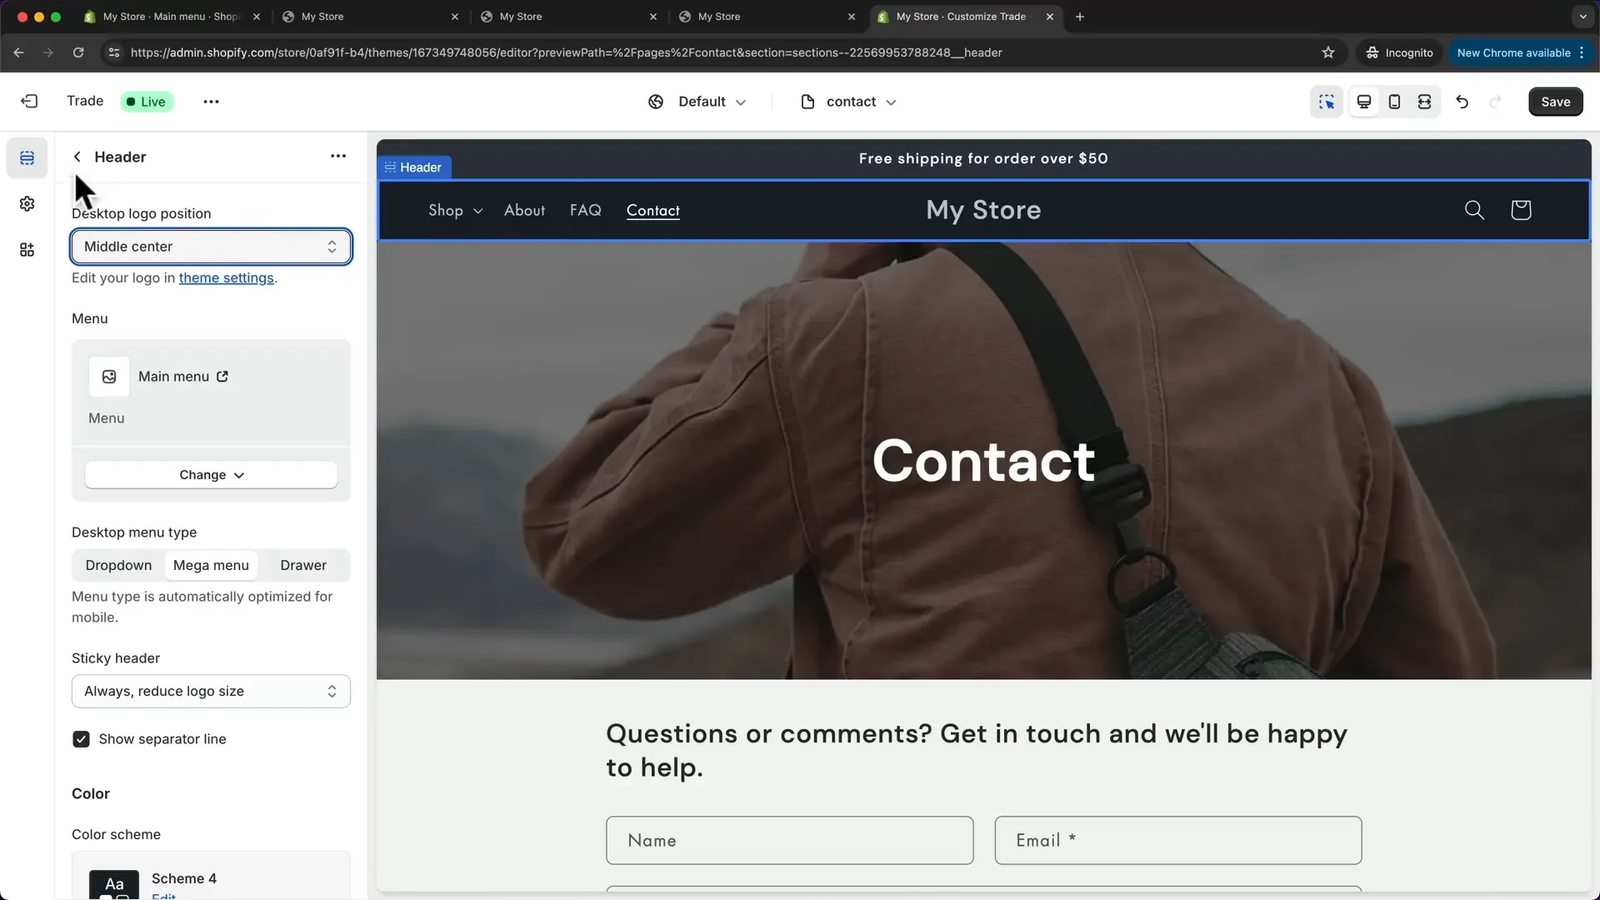This screenshot has width=1600, height=900.
Task: Click the Incognito indicator
Action: [1400, 53]
